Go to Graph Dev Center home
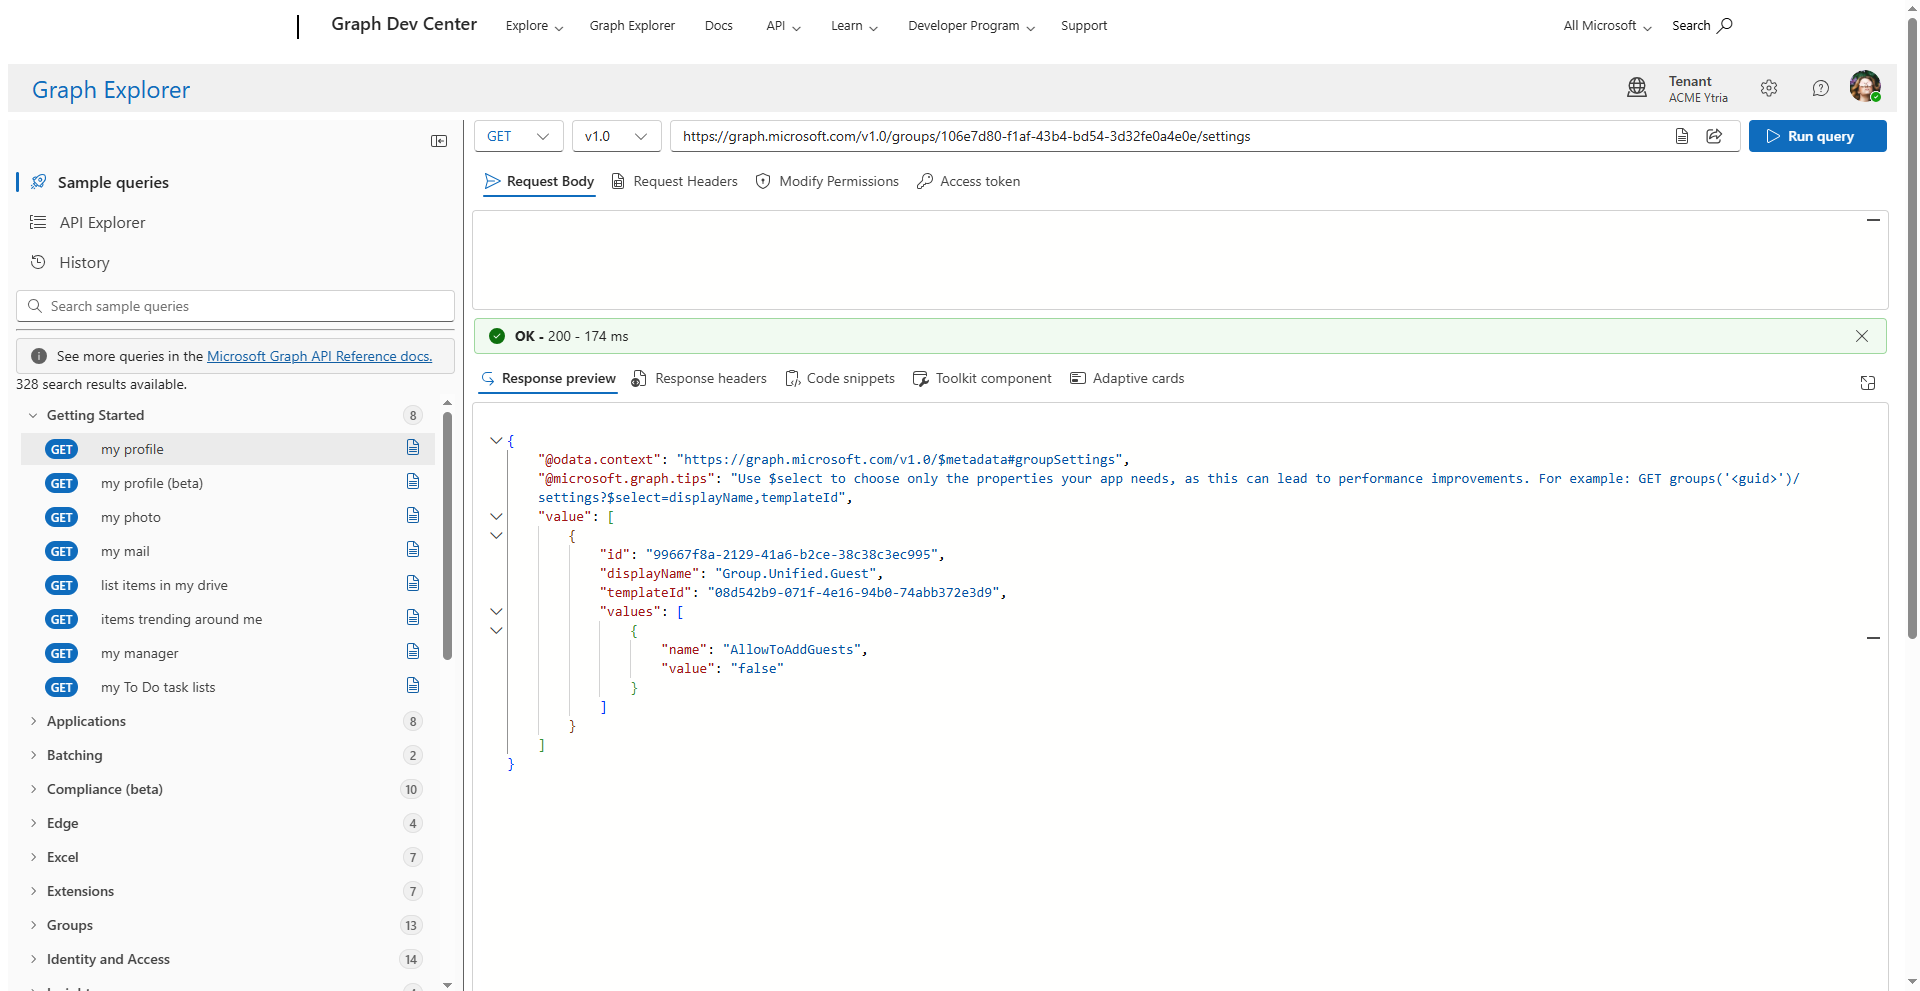The width and height of the screenshot is (1920, 991). tap(404, 24)
